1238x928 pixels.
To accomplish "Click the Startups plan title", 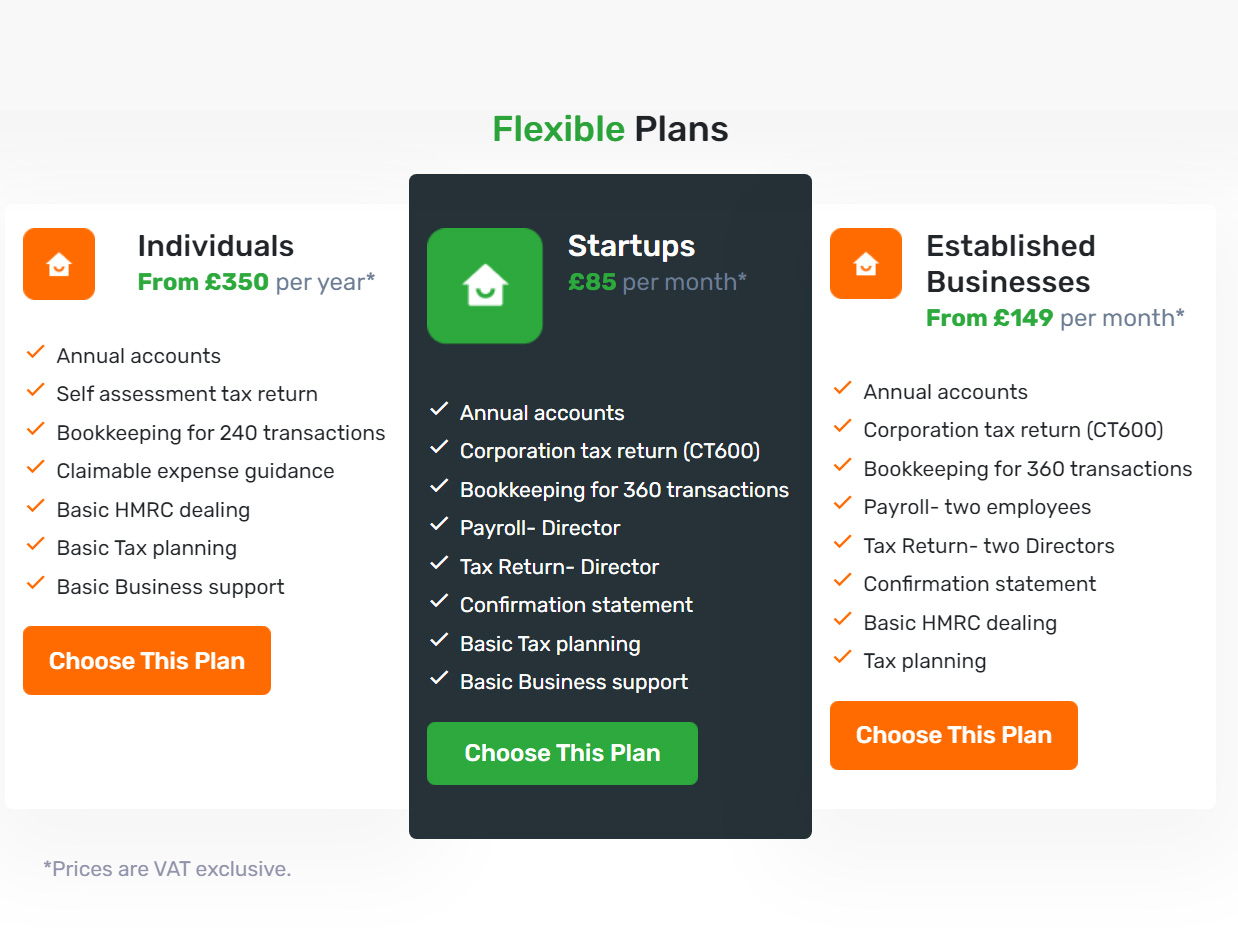I will tap(631, 246).
